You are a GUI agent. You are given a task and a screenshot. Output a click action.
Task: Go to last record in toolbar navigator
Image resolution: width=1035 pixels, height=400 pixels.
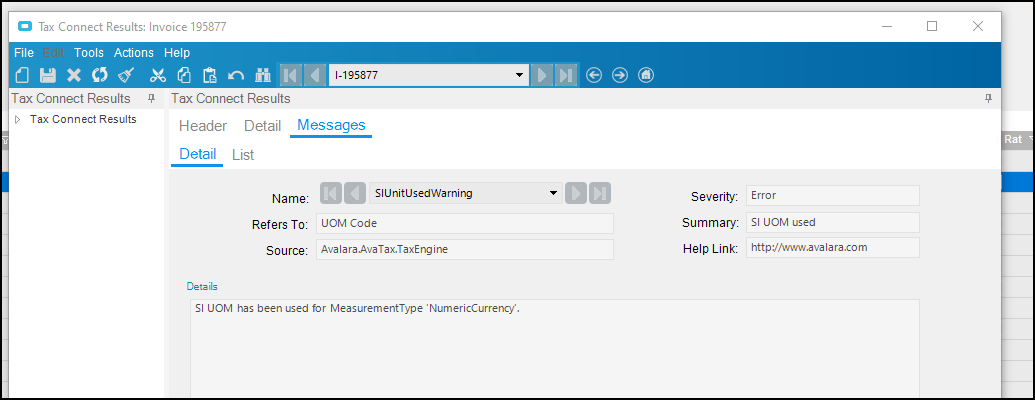pyautogui.click(x=566, y=75)
